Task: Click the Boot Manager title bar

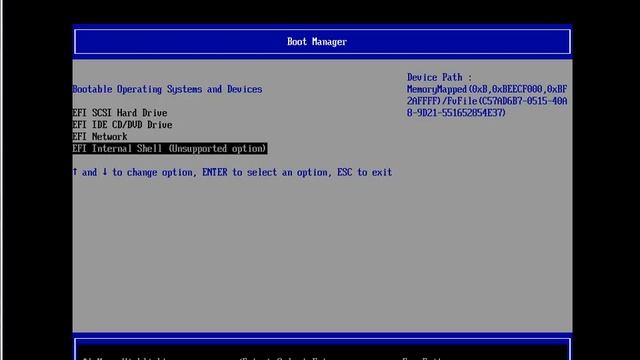Action: coord(322,42)
